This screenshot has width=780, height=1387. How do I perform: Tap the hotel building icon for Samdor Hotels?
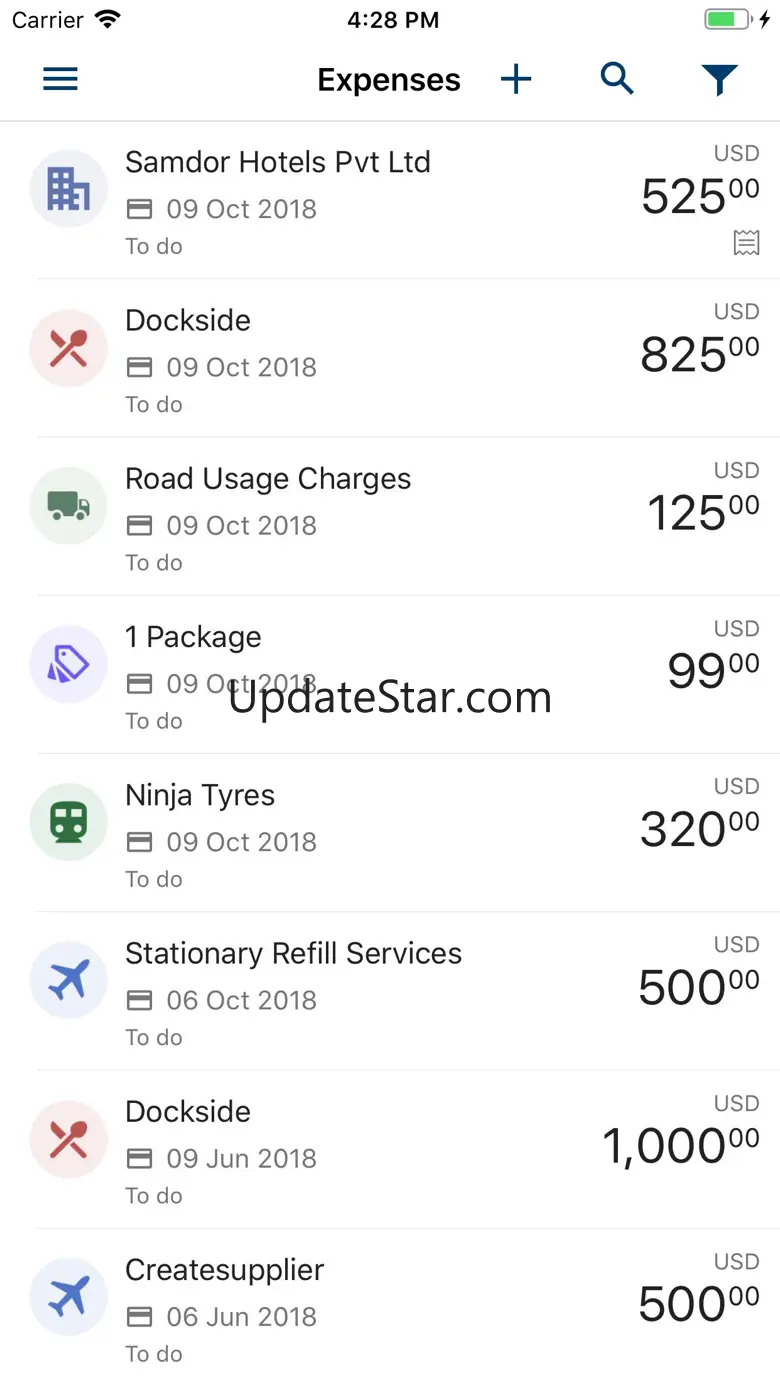tap(68, 189)
